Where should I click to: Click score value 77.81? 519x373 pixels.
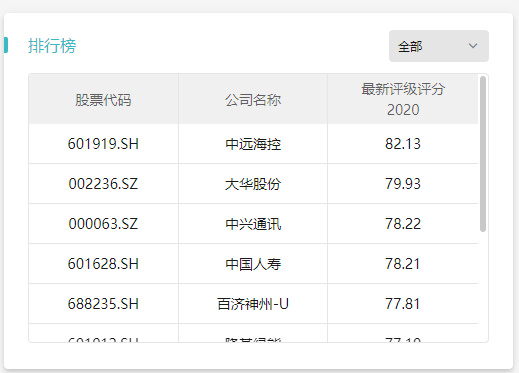[402, 304]
